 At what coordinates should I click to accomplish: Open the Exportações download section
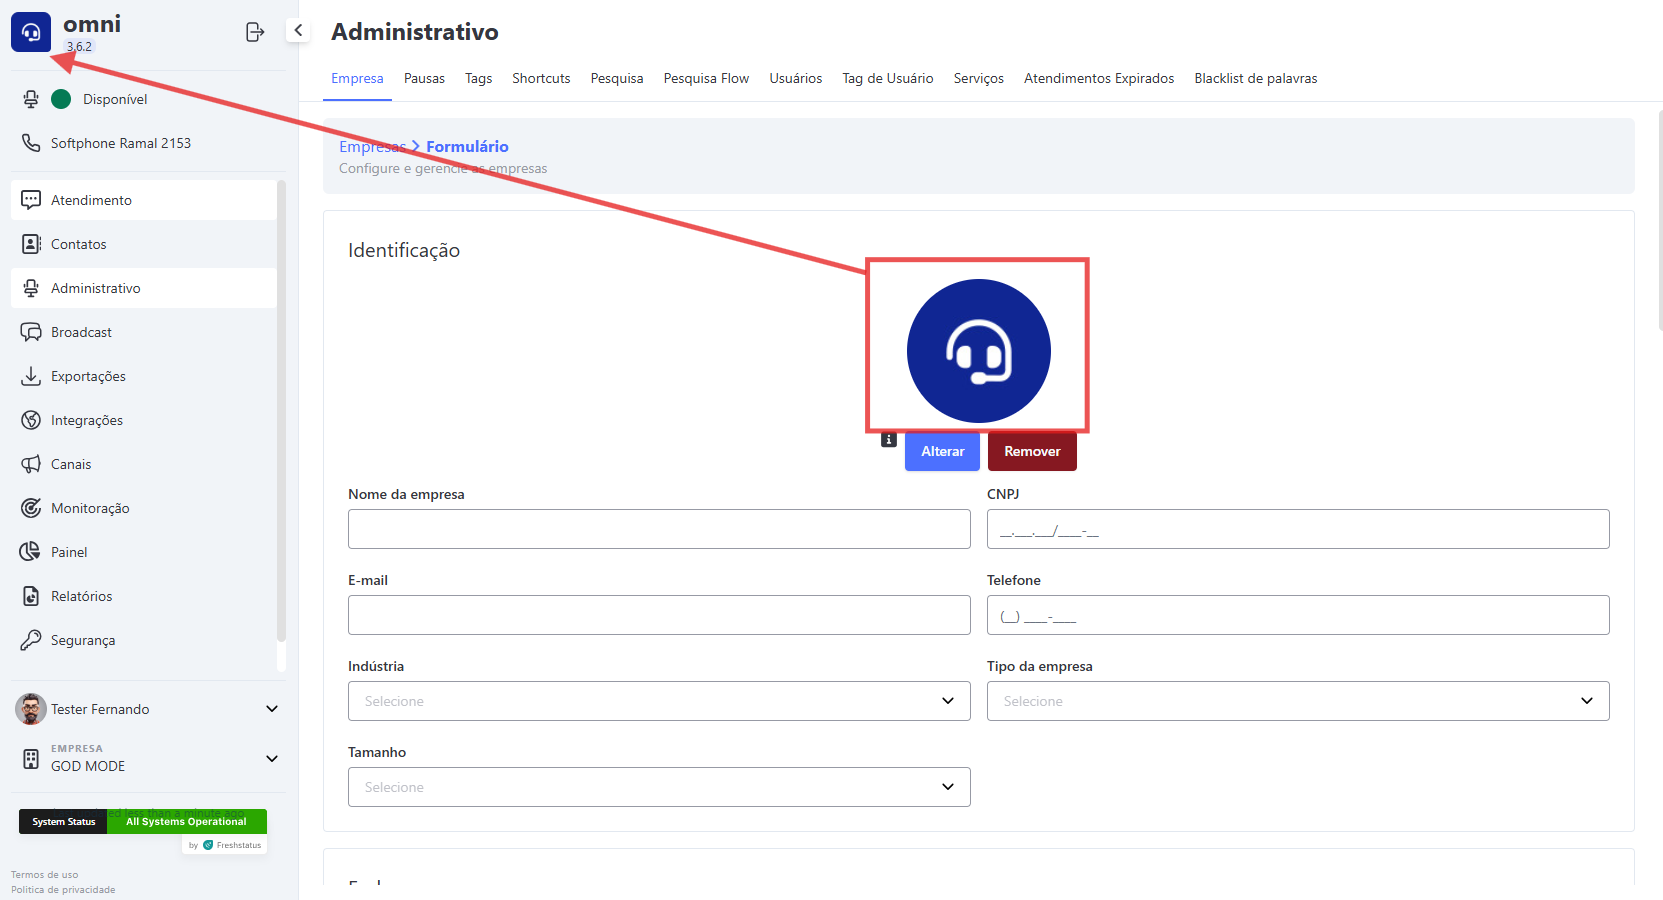[x=88, y=376]
